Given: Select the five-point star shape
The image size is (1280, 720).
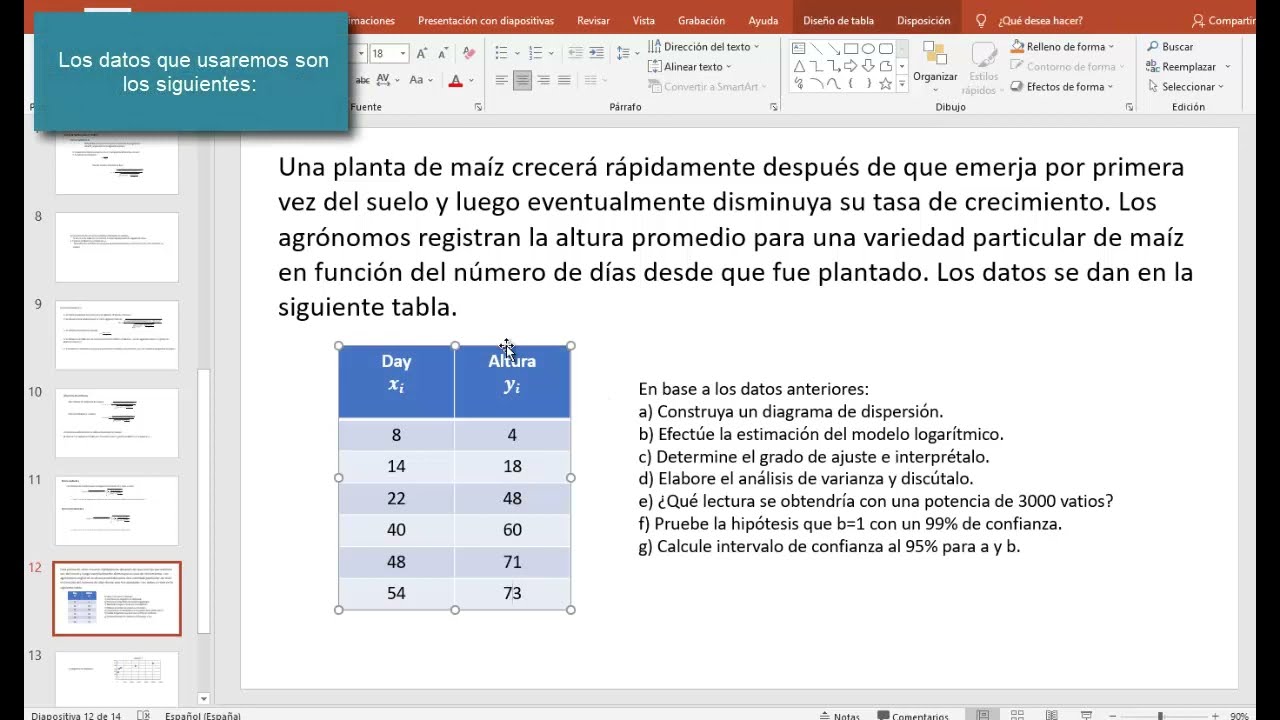Looking at the screenshot, I should click(x=886, y=84).
